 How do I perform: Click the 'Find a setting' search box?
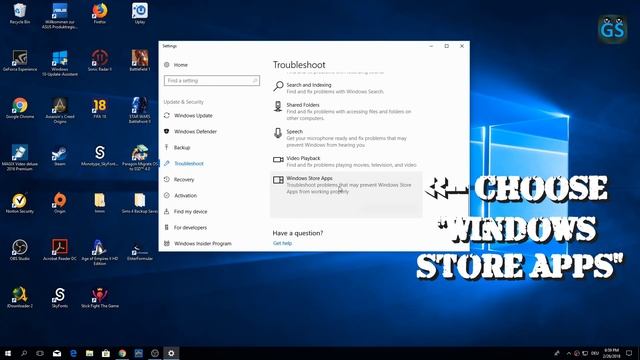point(211,80)
